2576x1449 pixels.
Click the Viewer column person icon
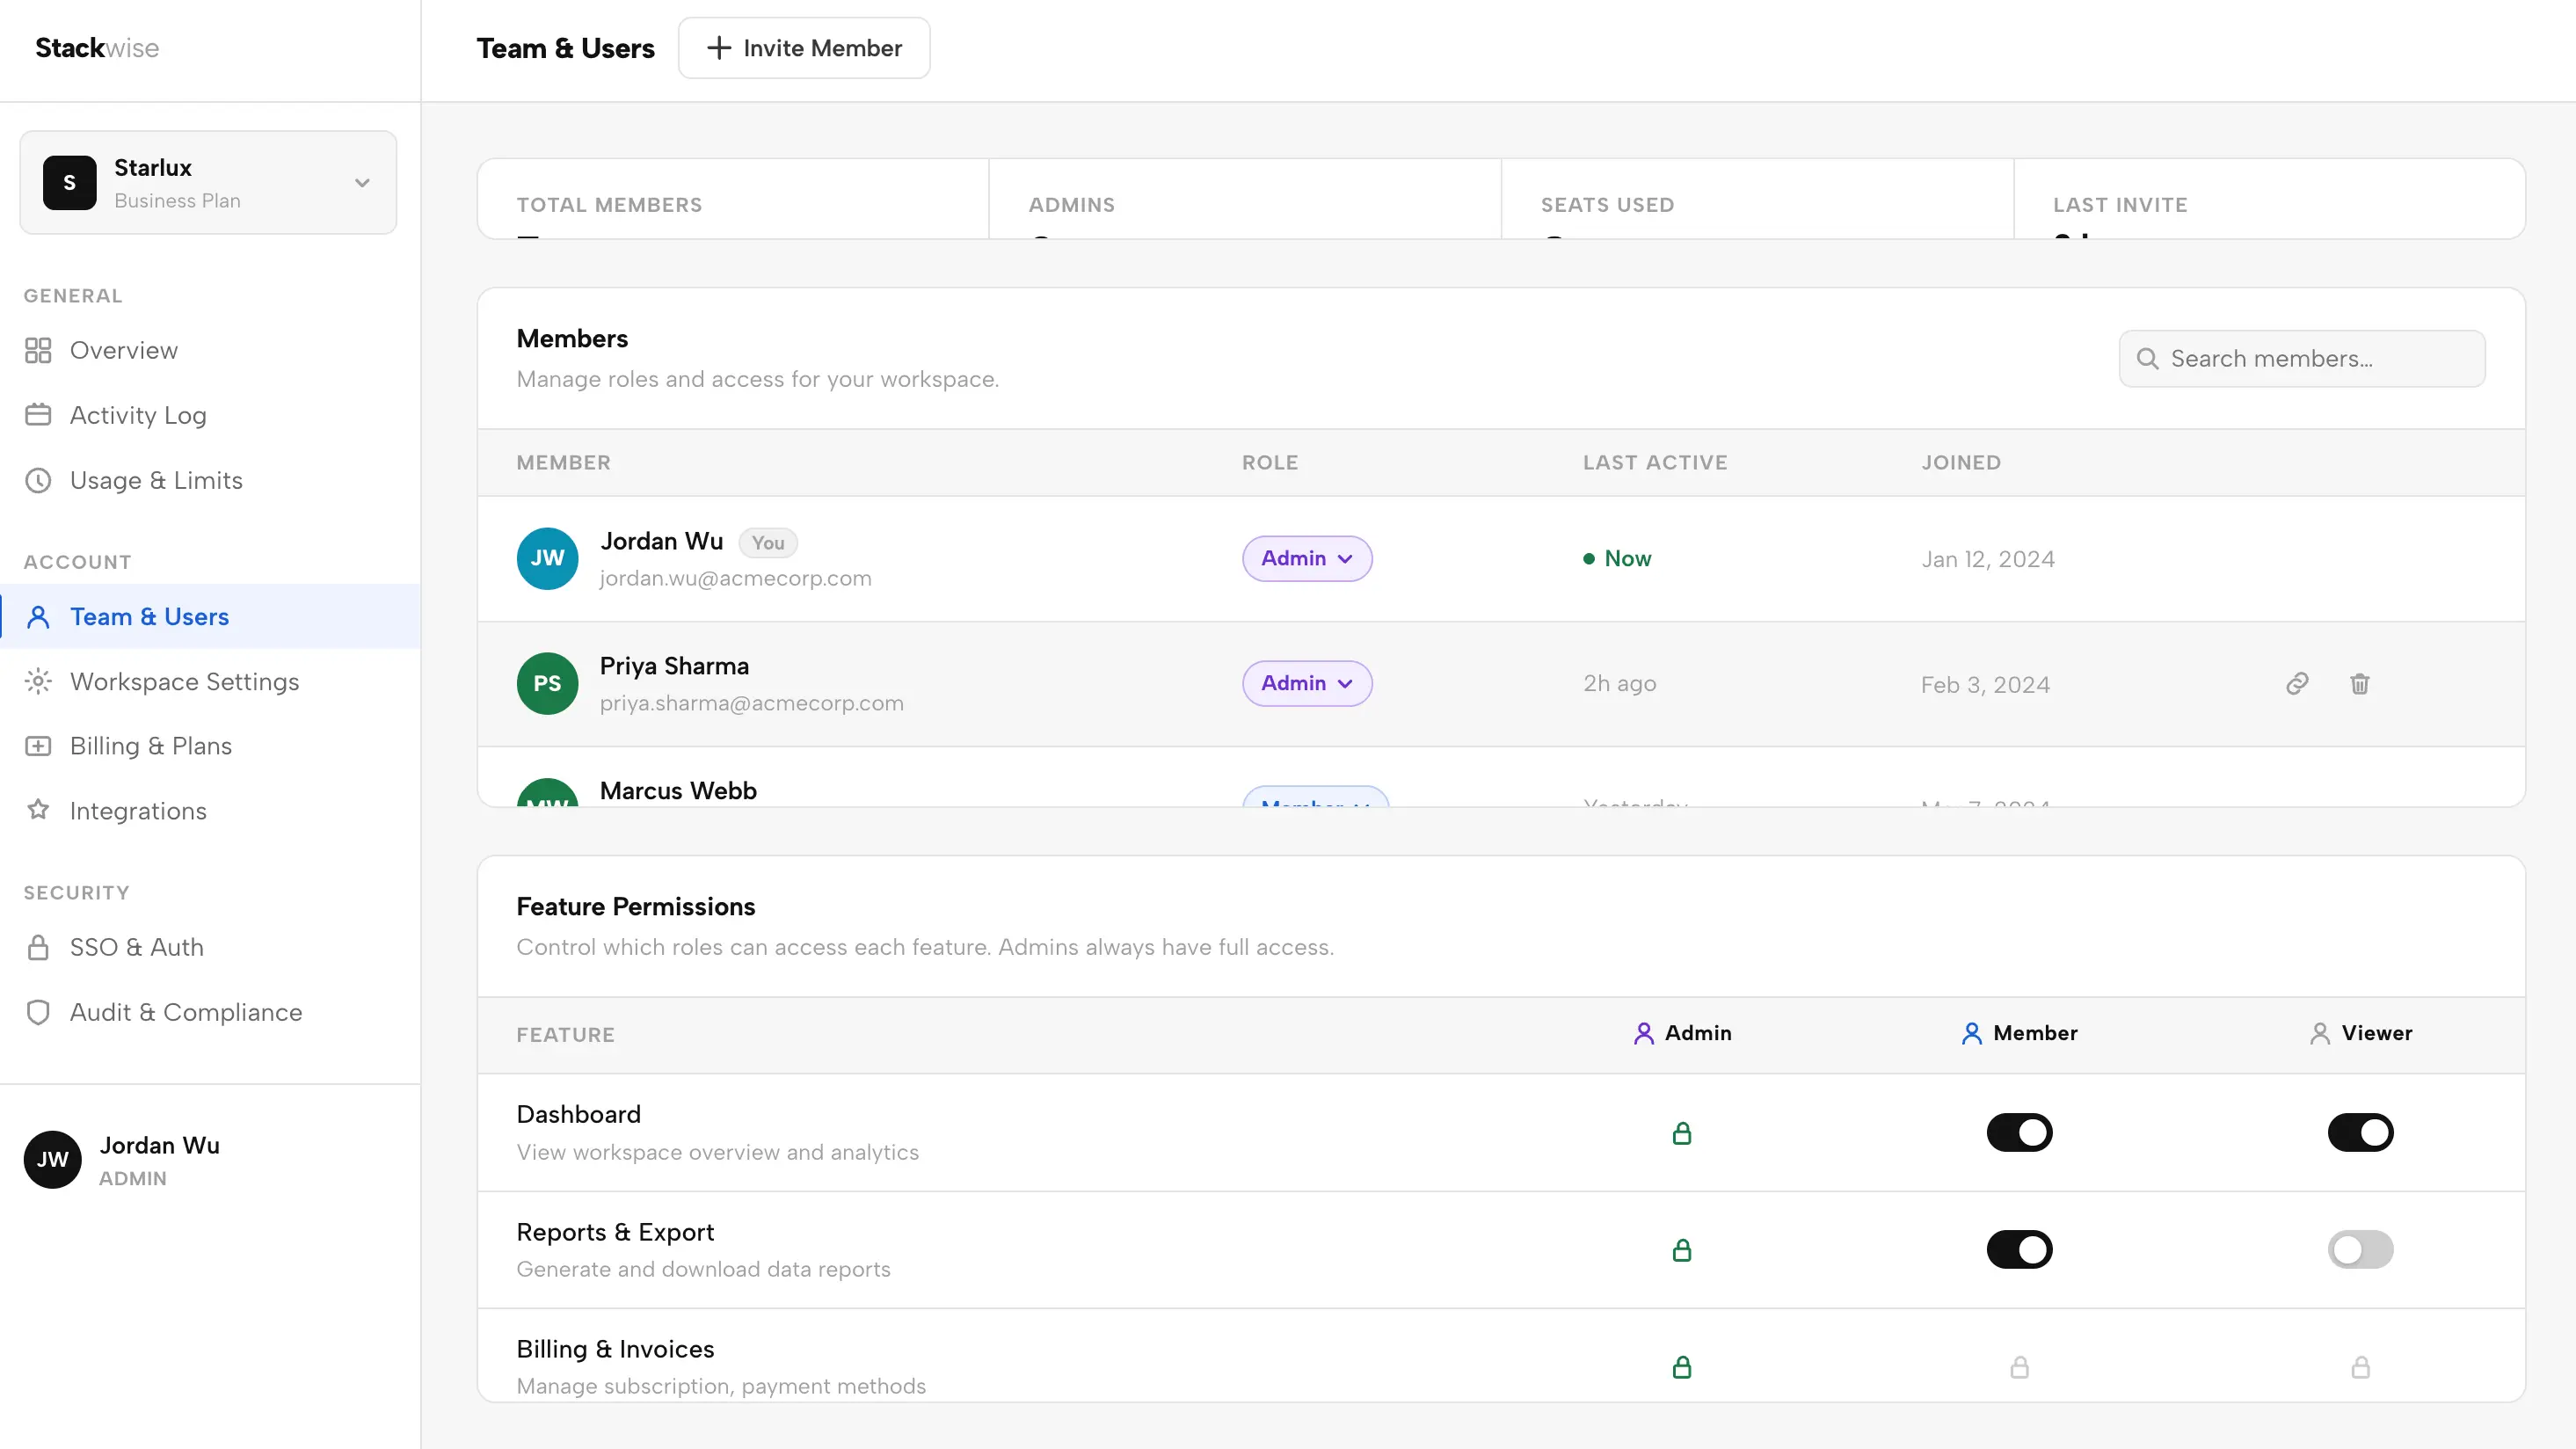[x=2320, y=1033]
